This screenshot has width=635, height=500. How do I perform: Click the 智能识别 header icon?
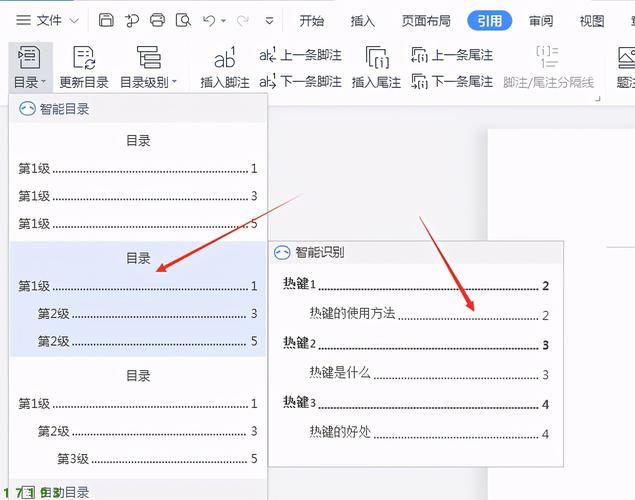pyautogui.click(x=282, y=253)
